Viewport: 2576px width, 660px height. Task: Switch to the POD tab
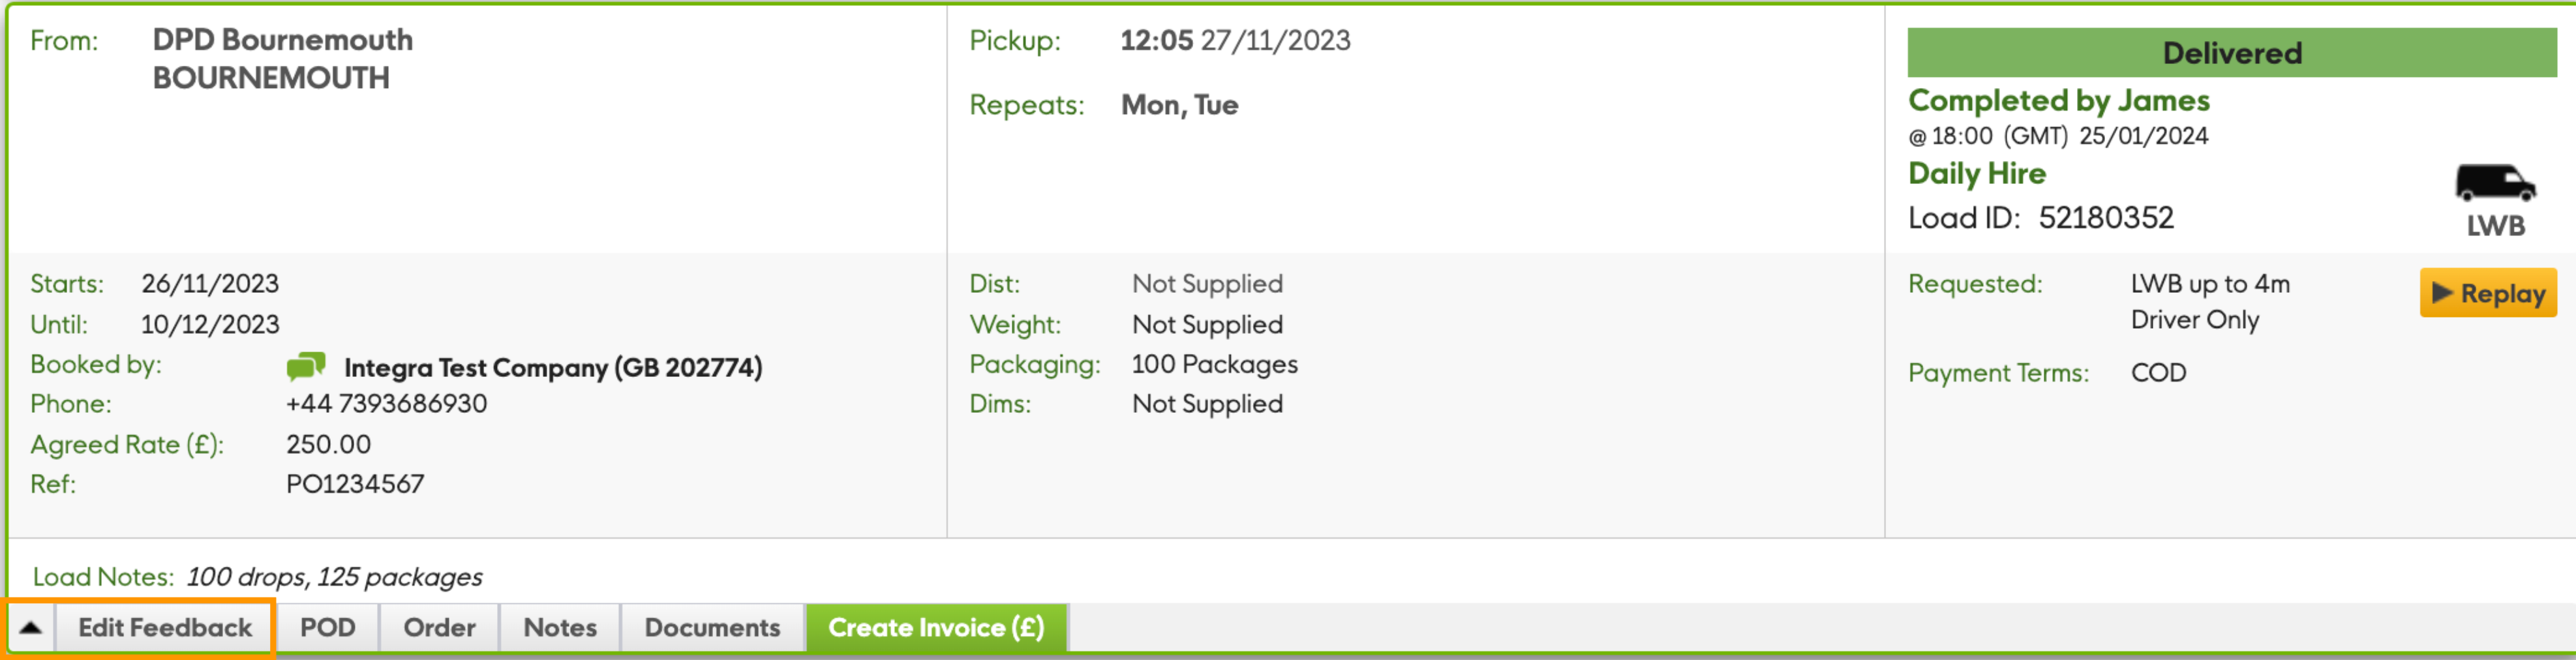[x=328, y=628]
